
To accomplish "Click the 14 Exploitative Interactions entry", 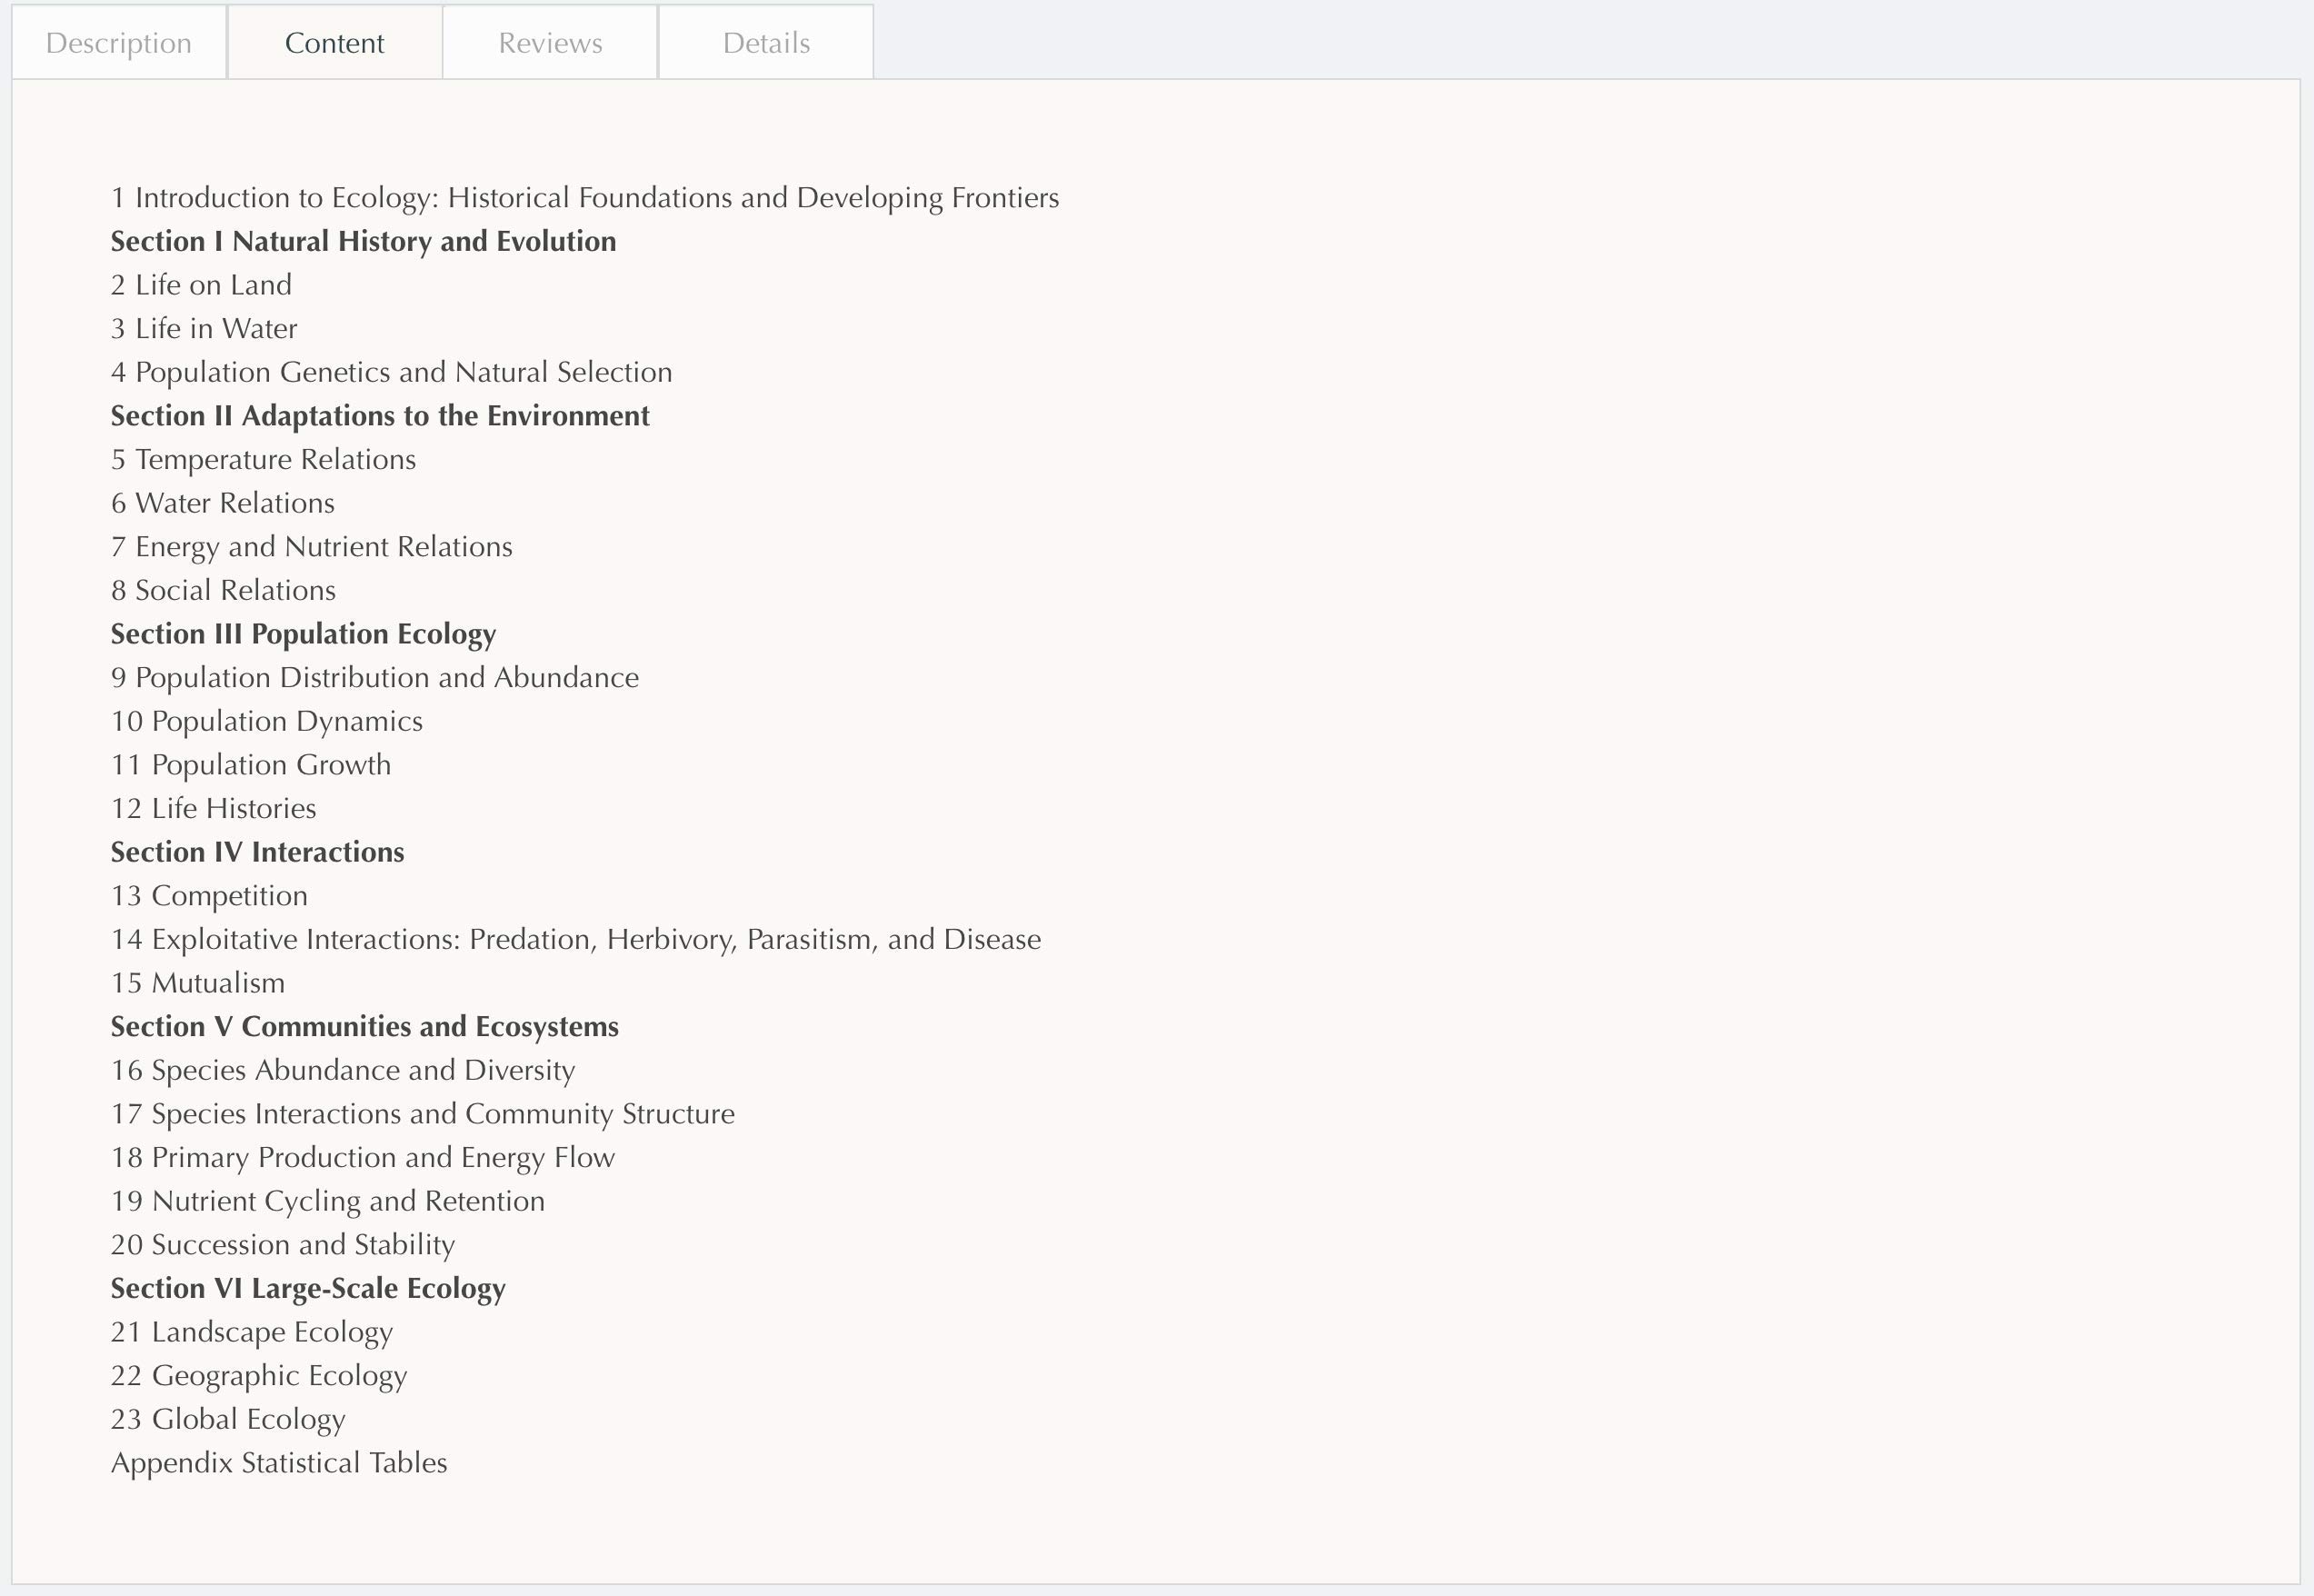I will coord(575,940).
